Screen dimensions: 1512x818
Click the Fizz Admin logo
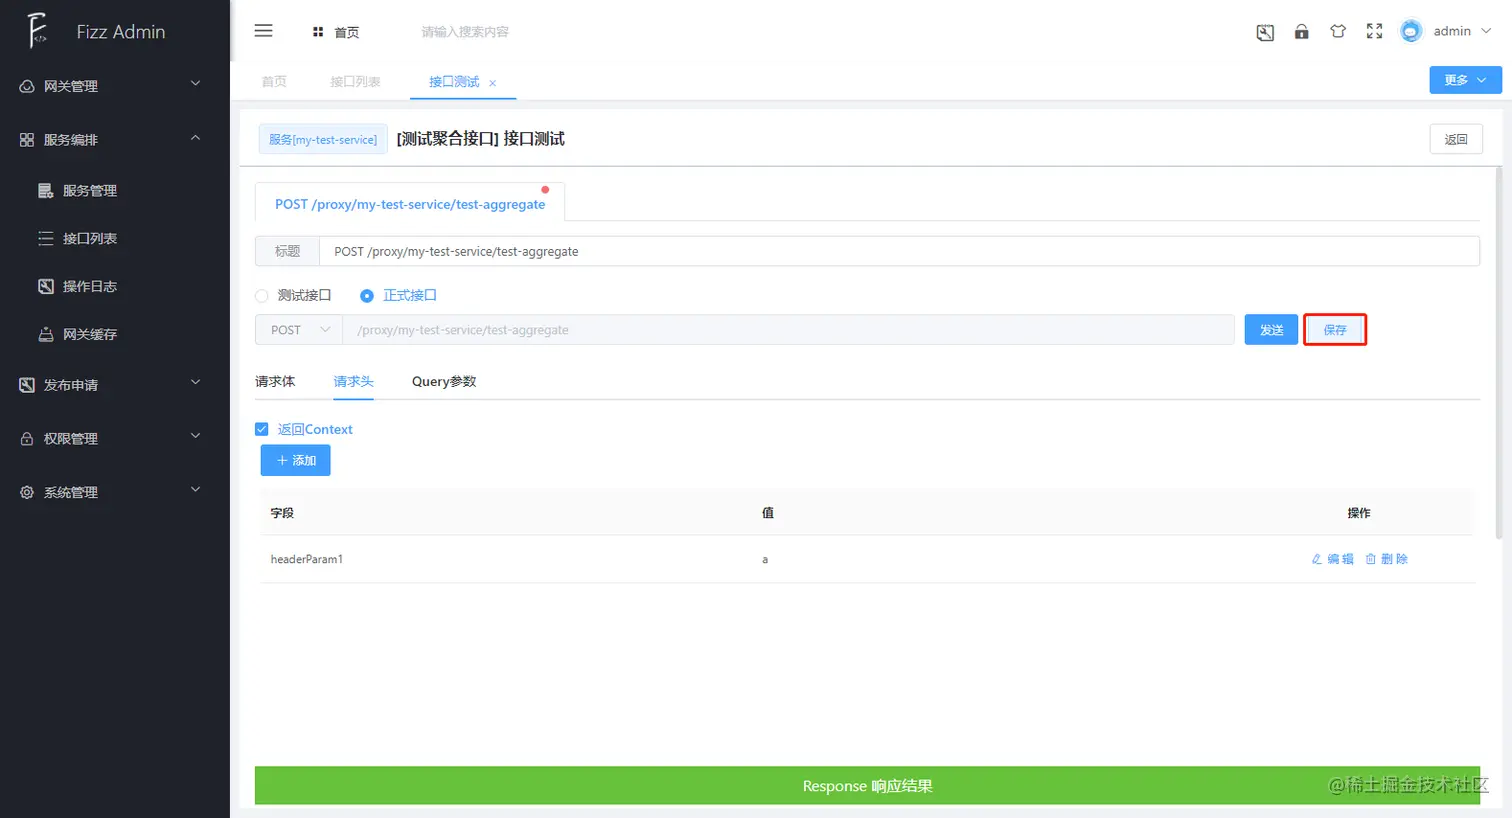pyautogui.click(x=37, y=31)
